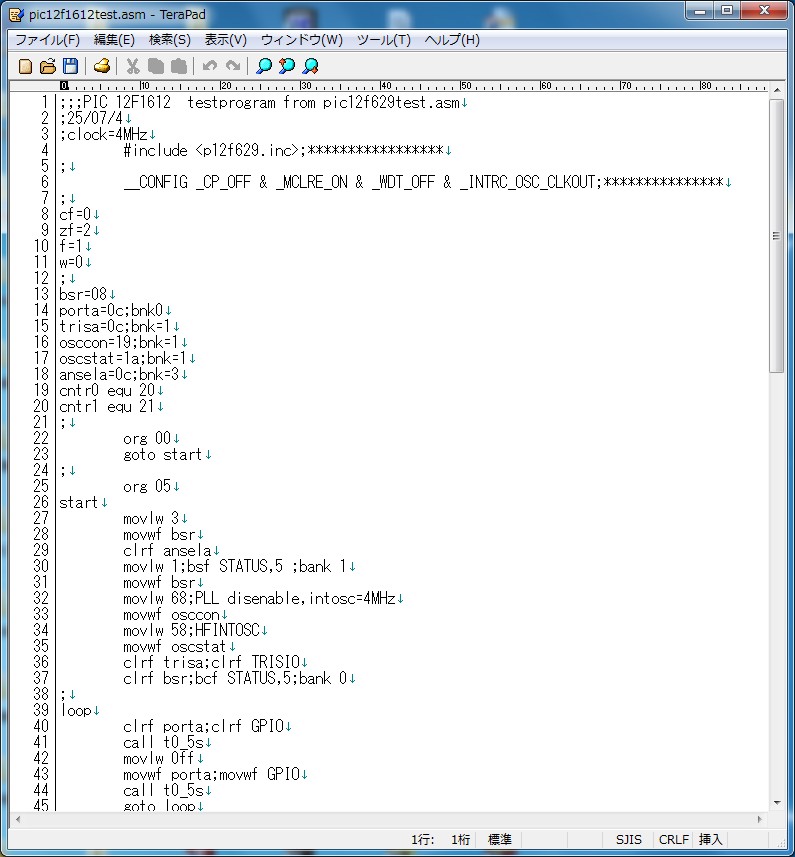The height and width of the screenshot is (857, 795).
Task: Open the ファイル(F) menu
Action: 48,40
